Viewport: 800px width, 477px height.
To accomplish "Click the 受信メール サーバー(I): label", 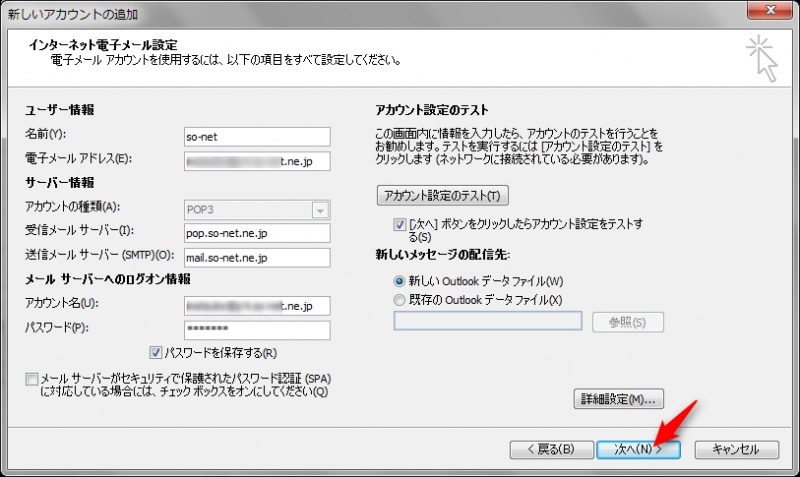I will click(x=80, y=231).
